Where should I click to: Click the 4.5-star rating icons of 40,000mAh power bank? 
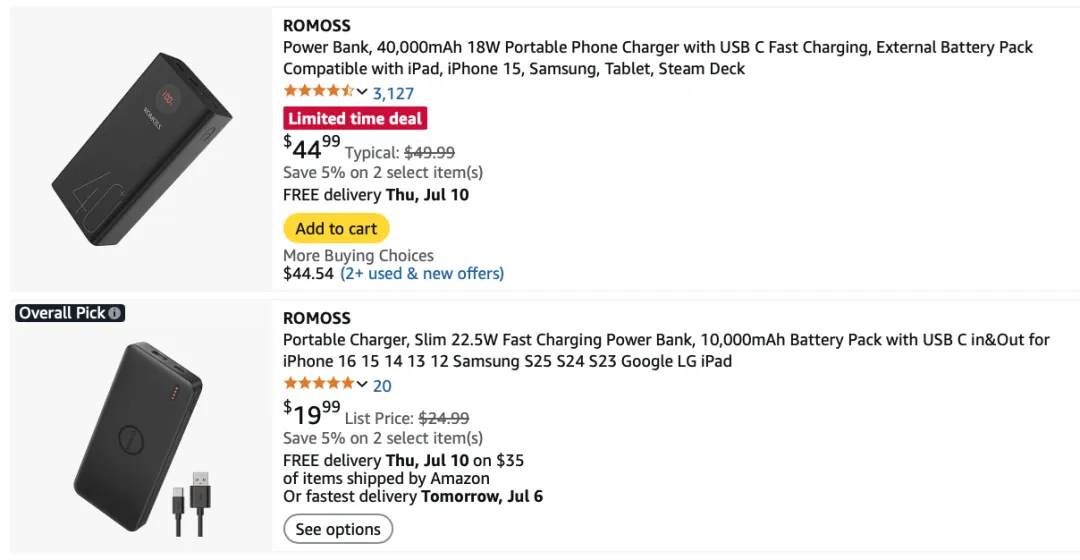318,93
